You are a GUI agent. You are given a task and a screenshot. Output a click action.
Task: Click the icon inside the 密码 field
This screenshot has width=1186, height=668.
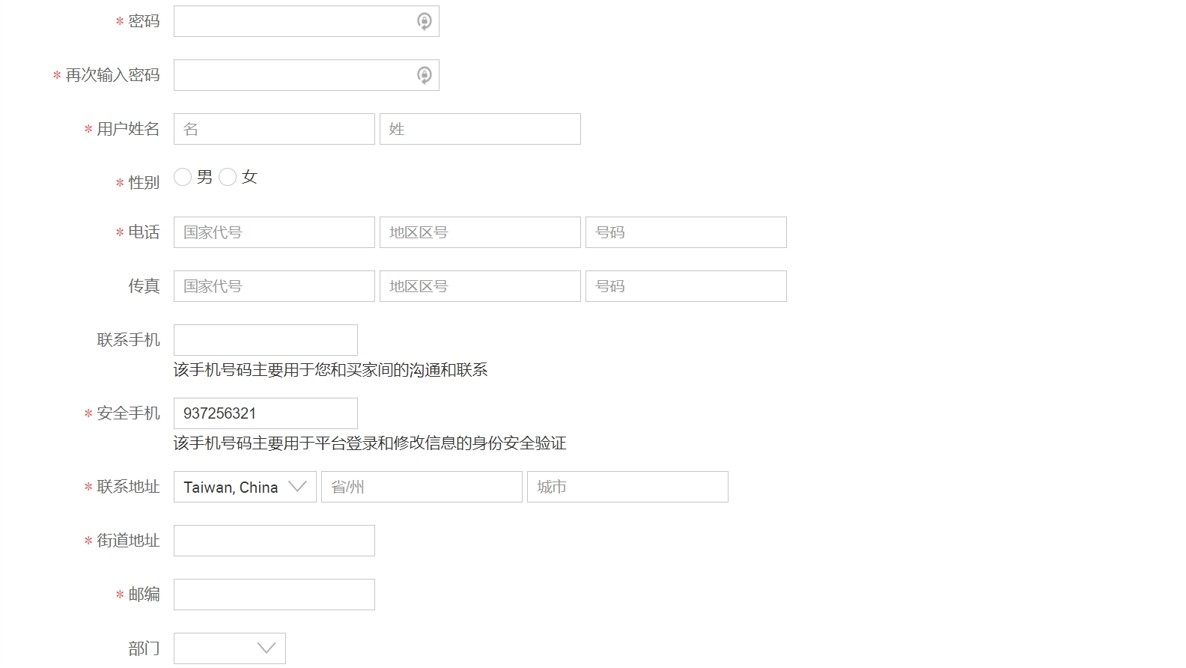pyautogui.click(x=424, y=21)
